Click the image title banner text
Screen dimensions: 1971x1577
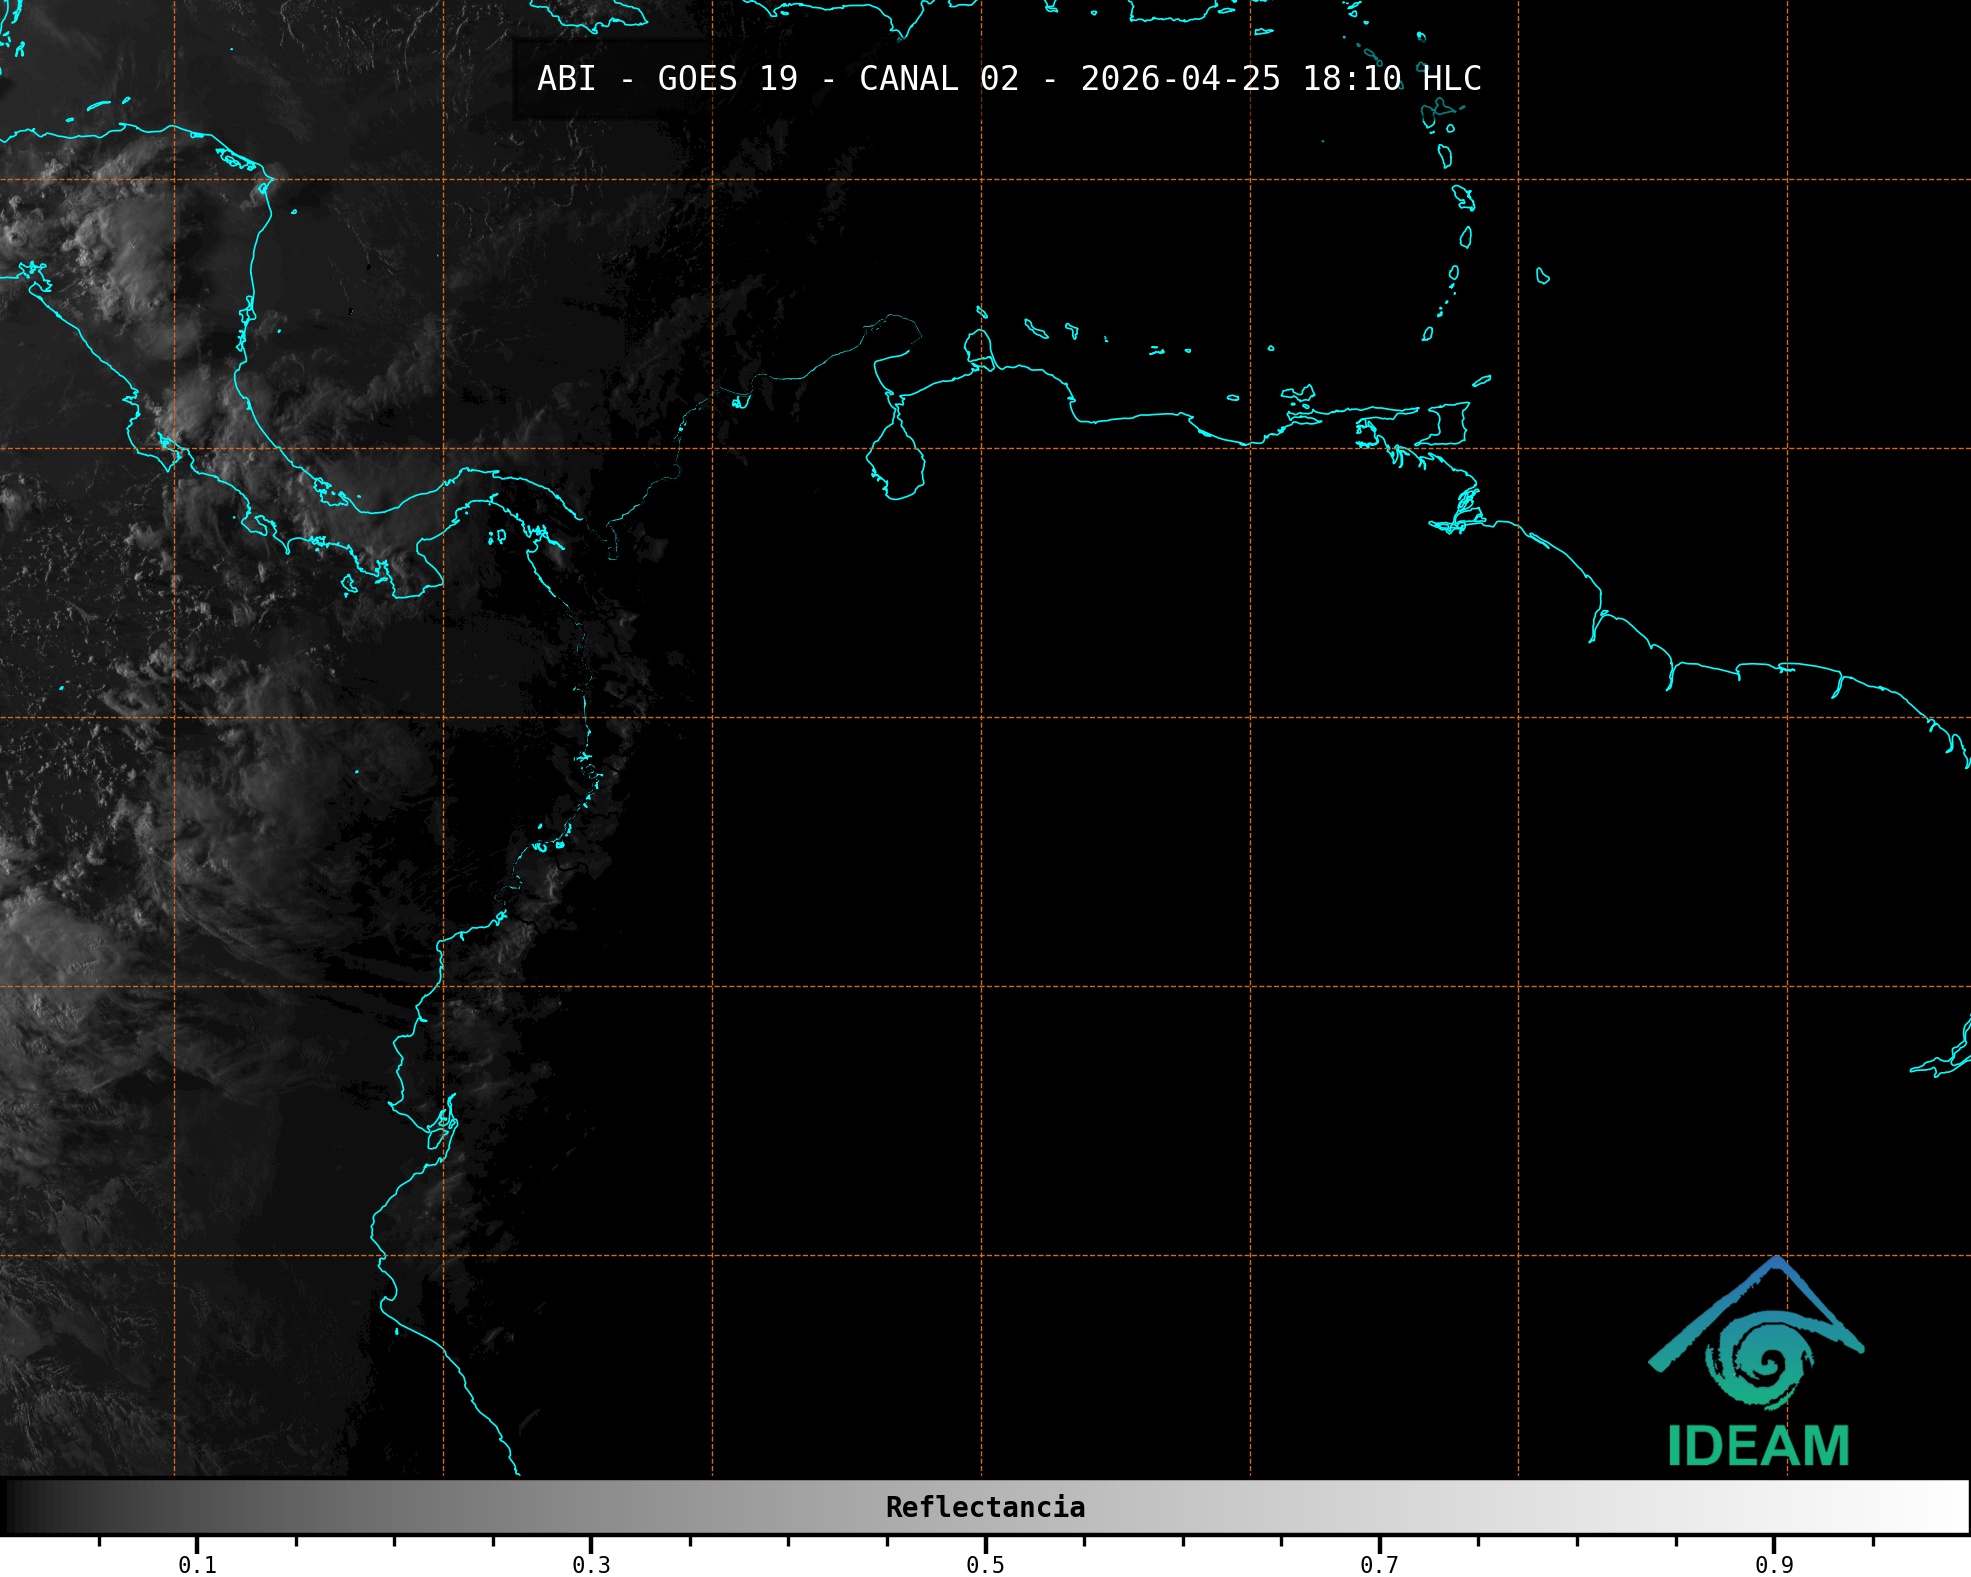coord(1008,79)
